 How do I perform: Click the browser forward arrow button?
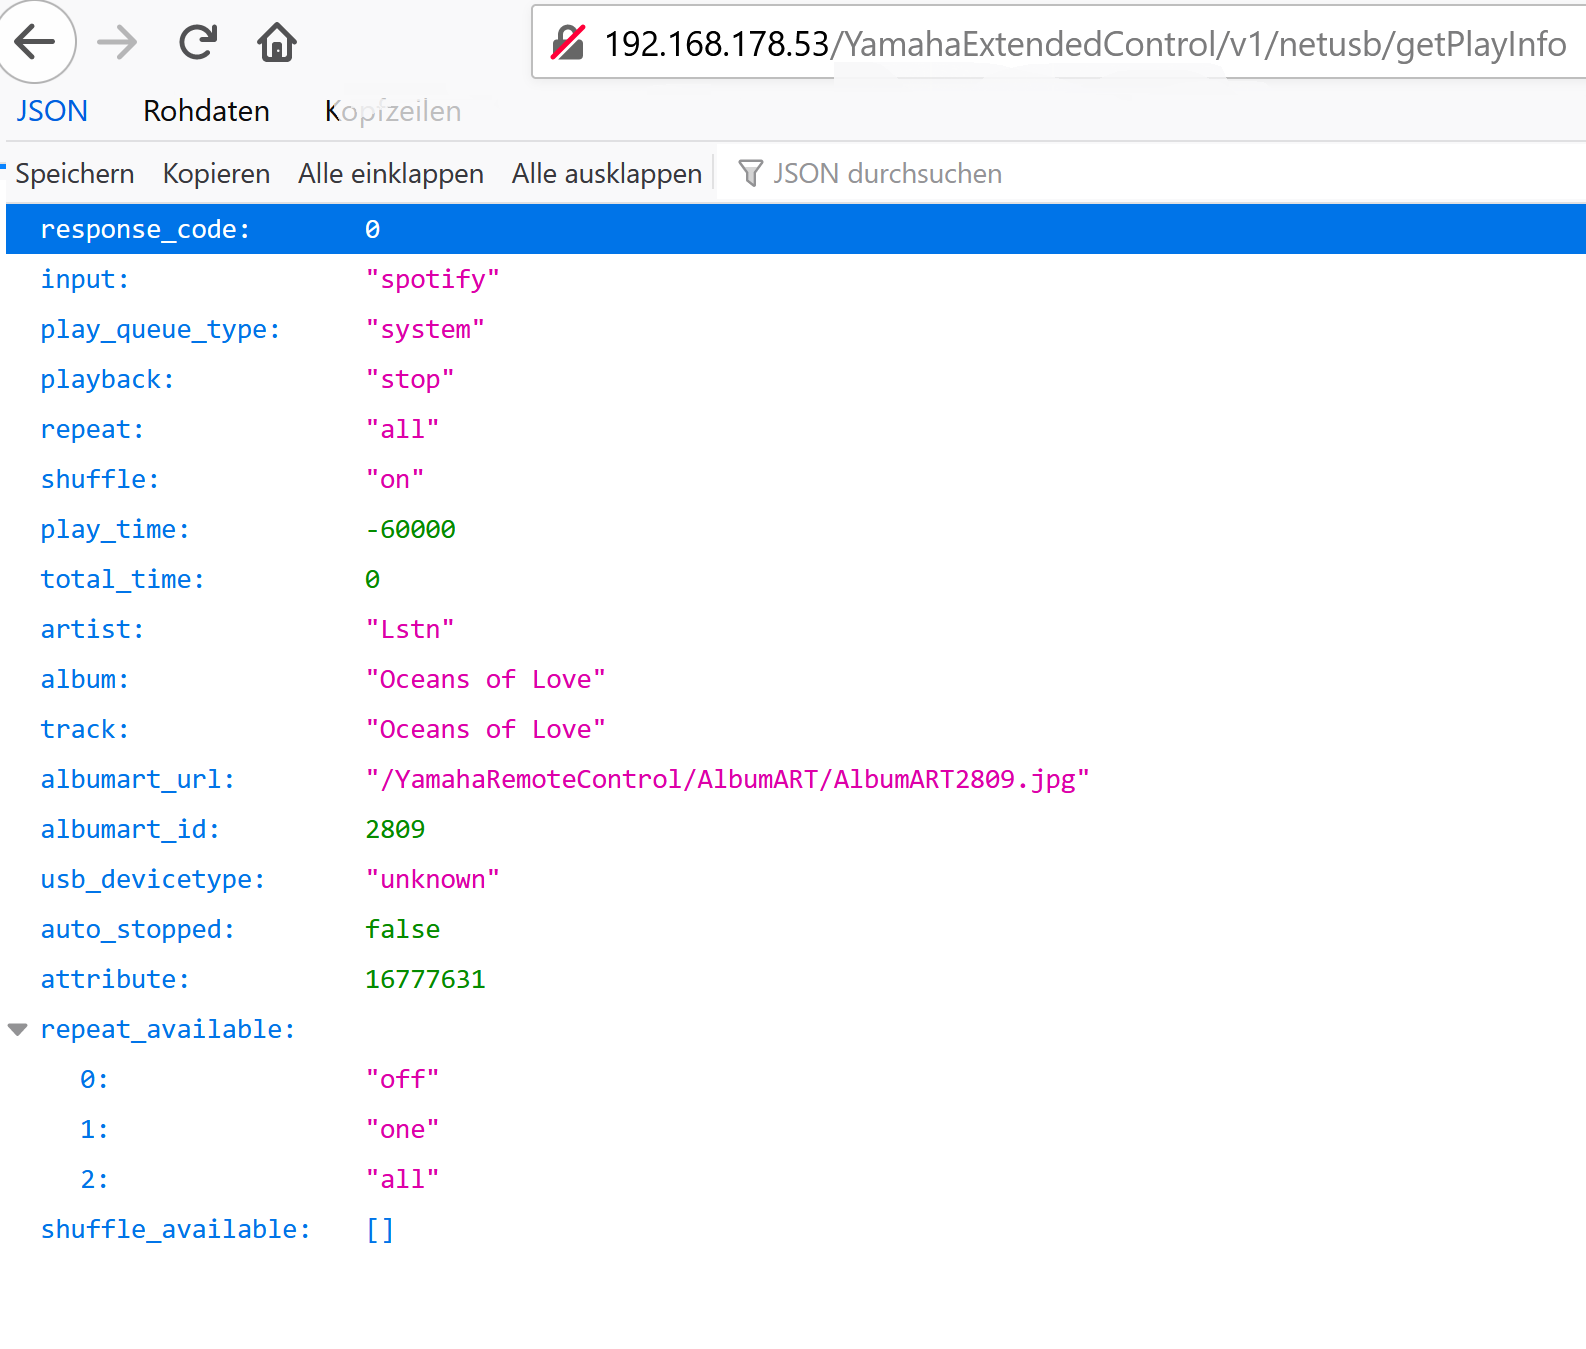coord(117,42)
